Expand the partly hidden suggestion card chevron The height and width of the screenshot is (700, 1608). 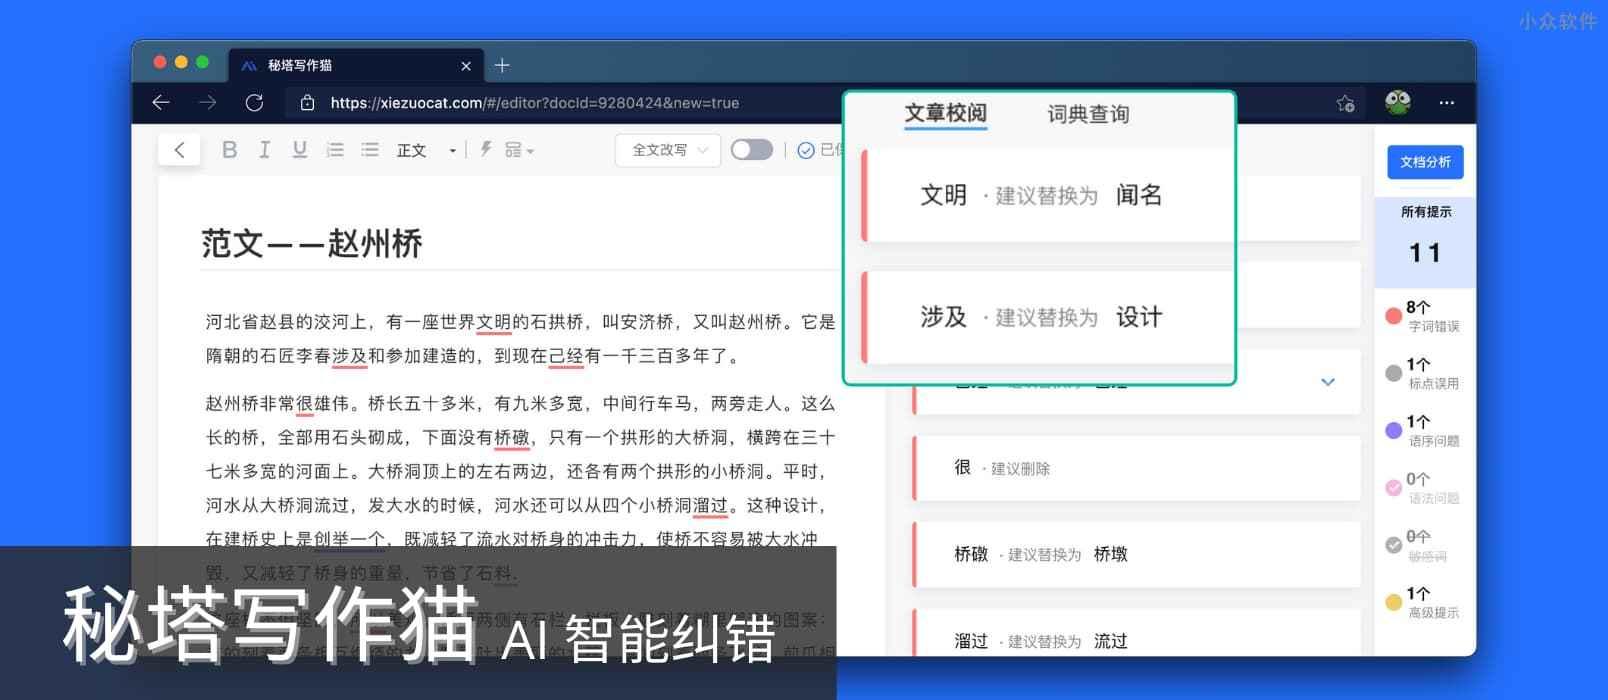(1328, 381)
